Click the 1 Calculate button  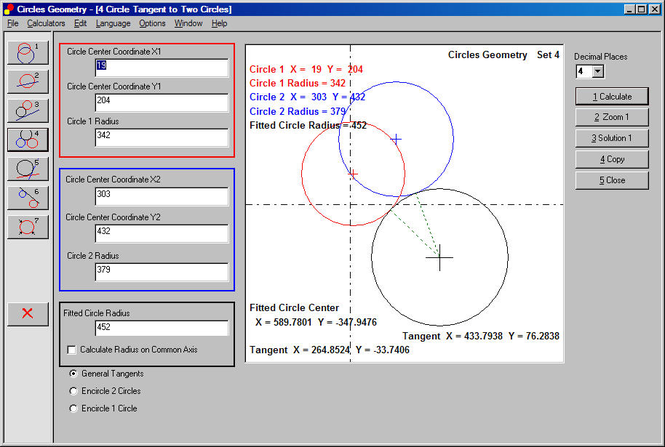(612, 97)
